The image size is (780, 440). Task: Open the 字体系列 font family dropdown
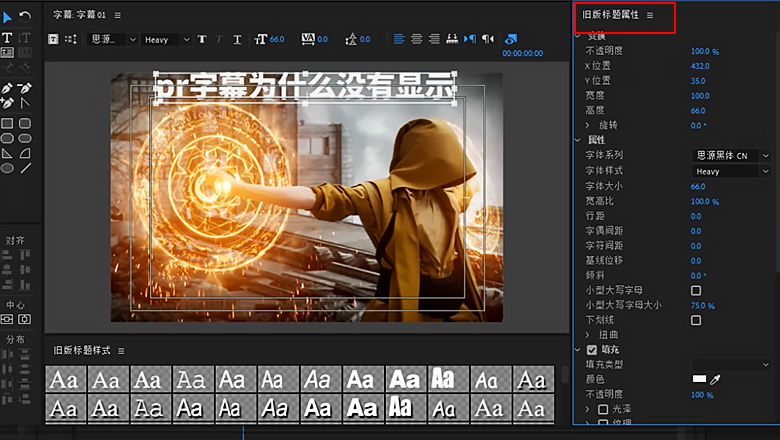731,156
